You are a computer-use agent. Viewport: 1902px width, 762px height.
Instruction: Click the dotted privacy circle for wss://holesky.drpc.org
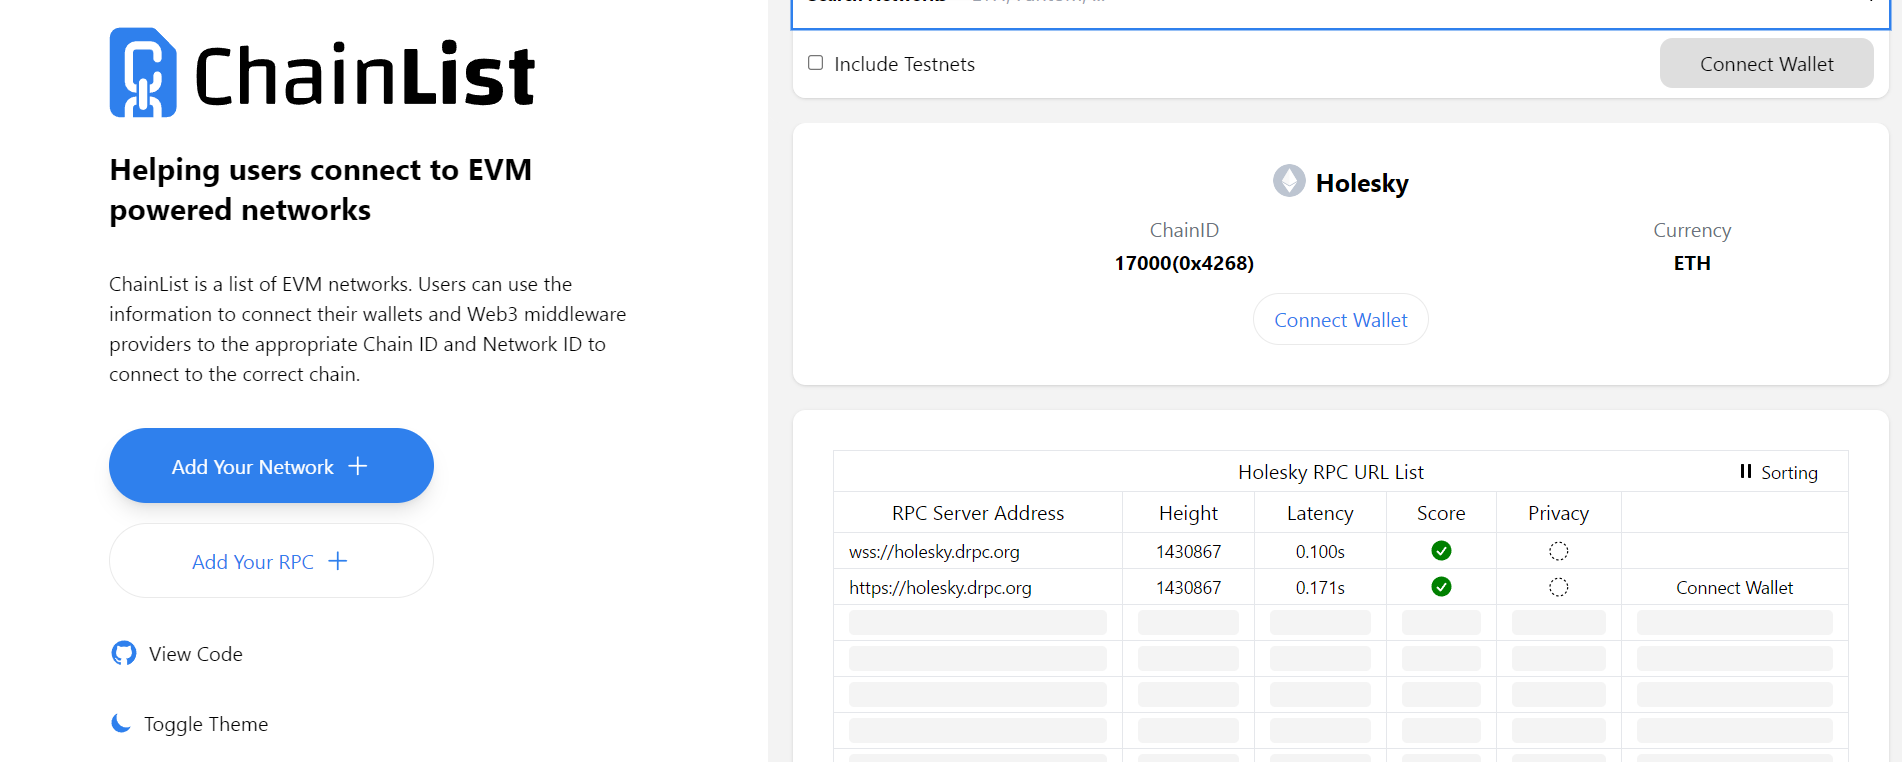[1558, 551]
